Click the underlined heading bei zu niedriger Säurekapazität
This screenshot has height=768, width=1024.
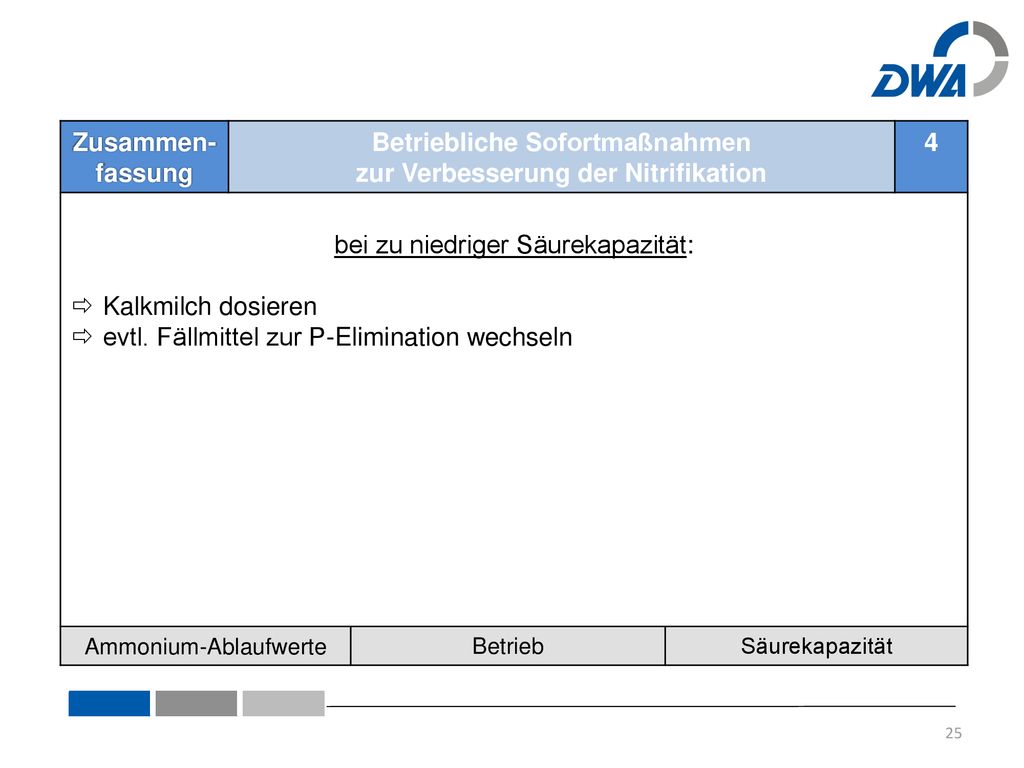click(513, 245)
